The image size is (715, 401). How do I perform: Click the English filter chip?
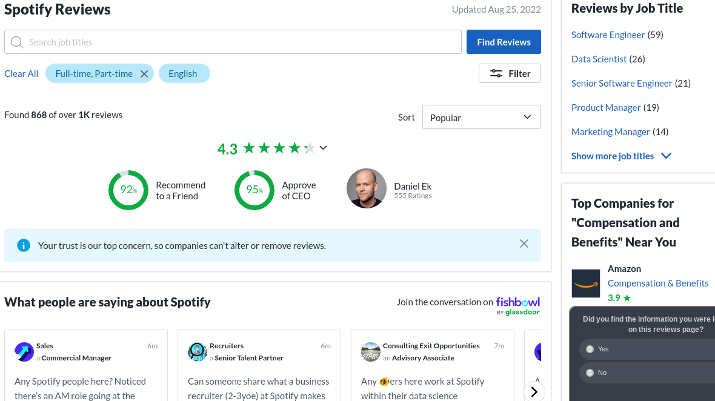point(184,74)
